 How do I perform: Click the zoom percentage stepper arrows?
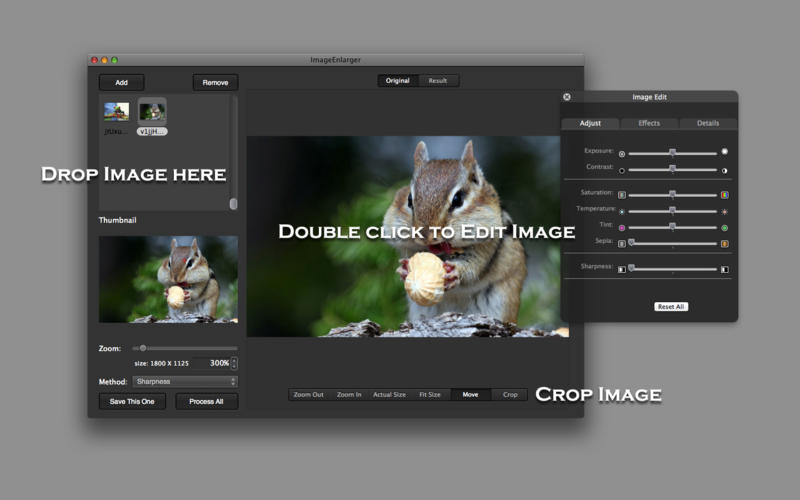[x=234, y=363]
